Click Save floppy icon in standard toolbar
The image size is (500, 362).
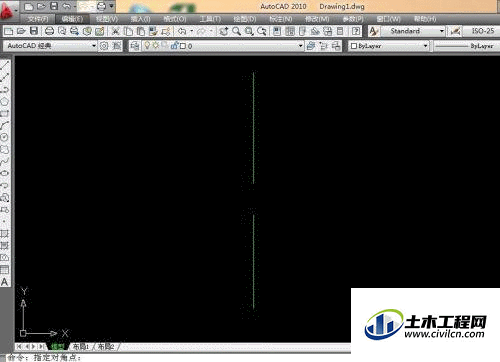pyautogui.click(x=34, y=31)
